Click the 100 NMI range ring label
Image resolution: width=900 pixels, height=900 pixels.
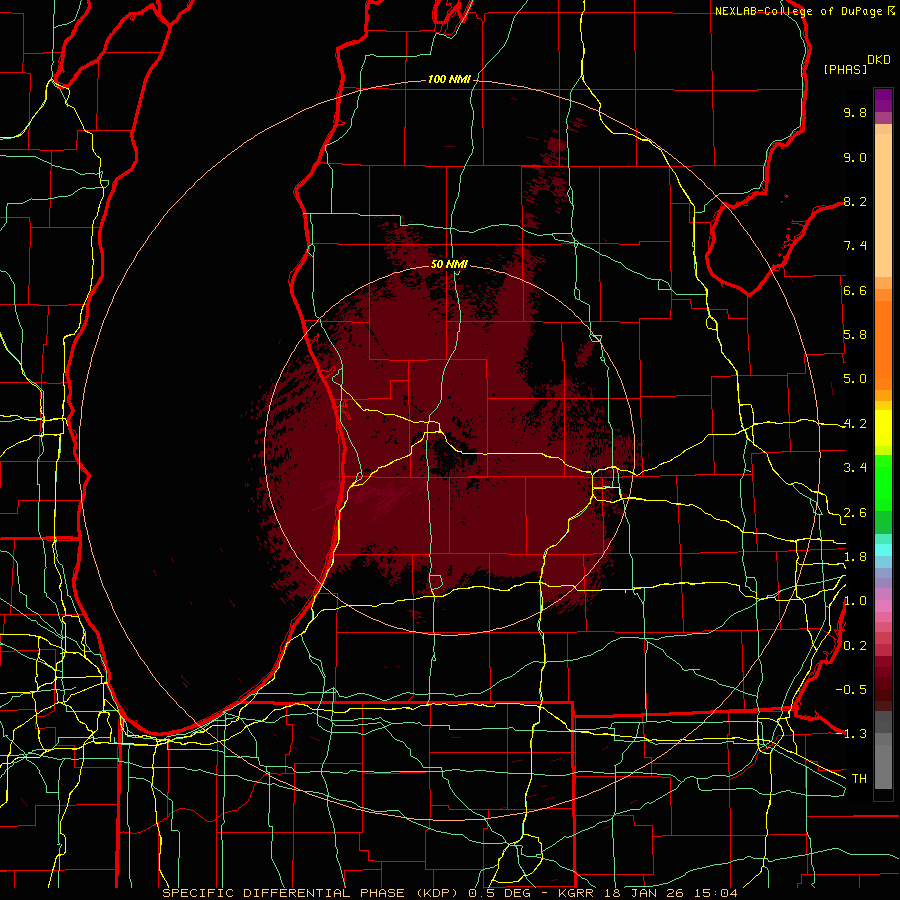449,79
